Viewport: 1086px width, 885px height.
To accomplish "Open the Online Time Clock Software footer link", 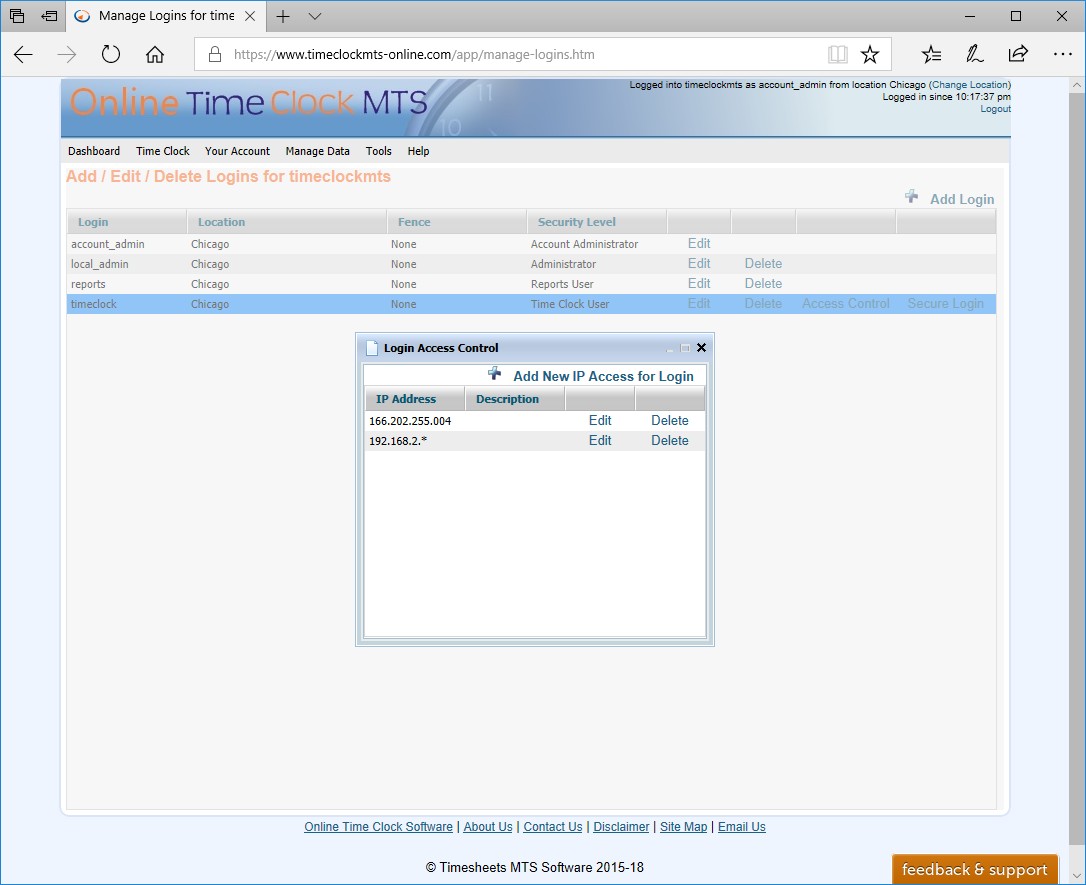I will (378, 827).
